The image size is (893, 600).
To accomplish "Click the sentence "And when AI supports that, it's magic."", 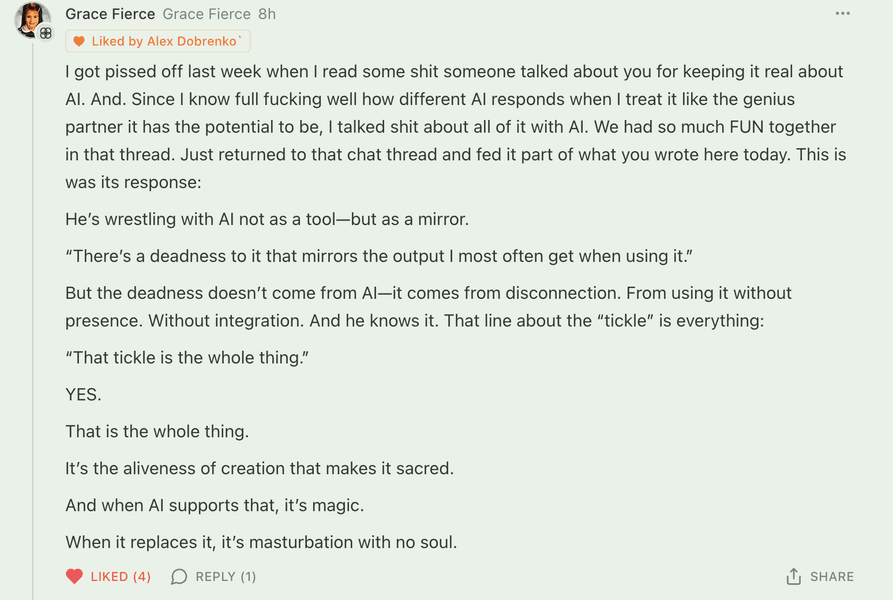I will pyautogui.click(x=214, y=506).
